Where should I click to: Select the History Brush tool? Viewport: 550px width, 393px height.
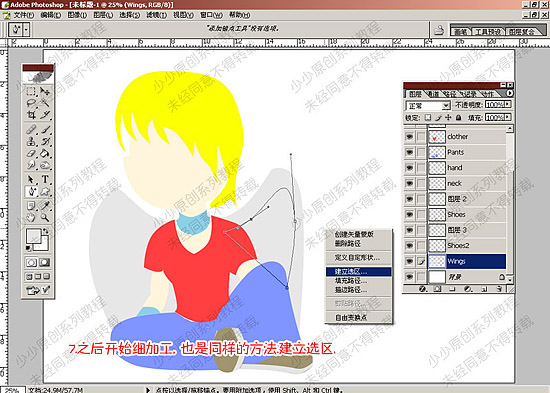(x=45, y=141)
